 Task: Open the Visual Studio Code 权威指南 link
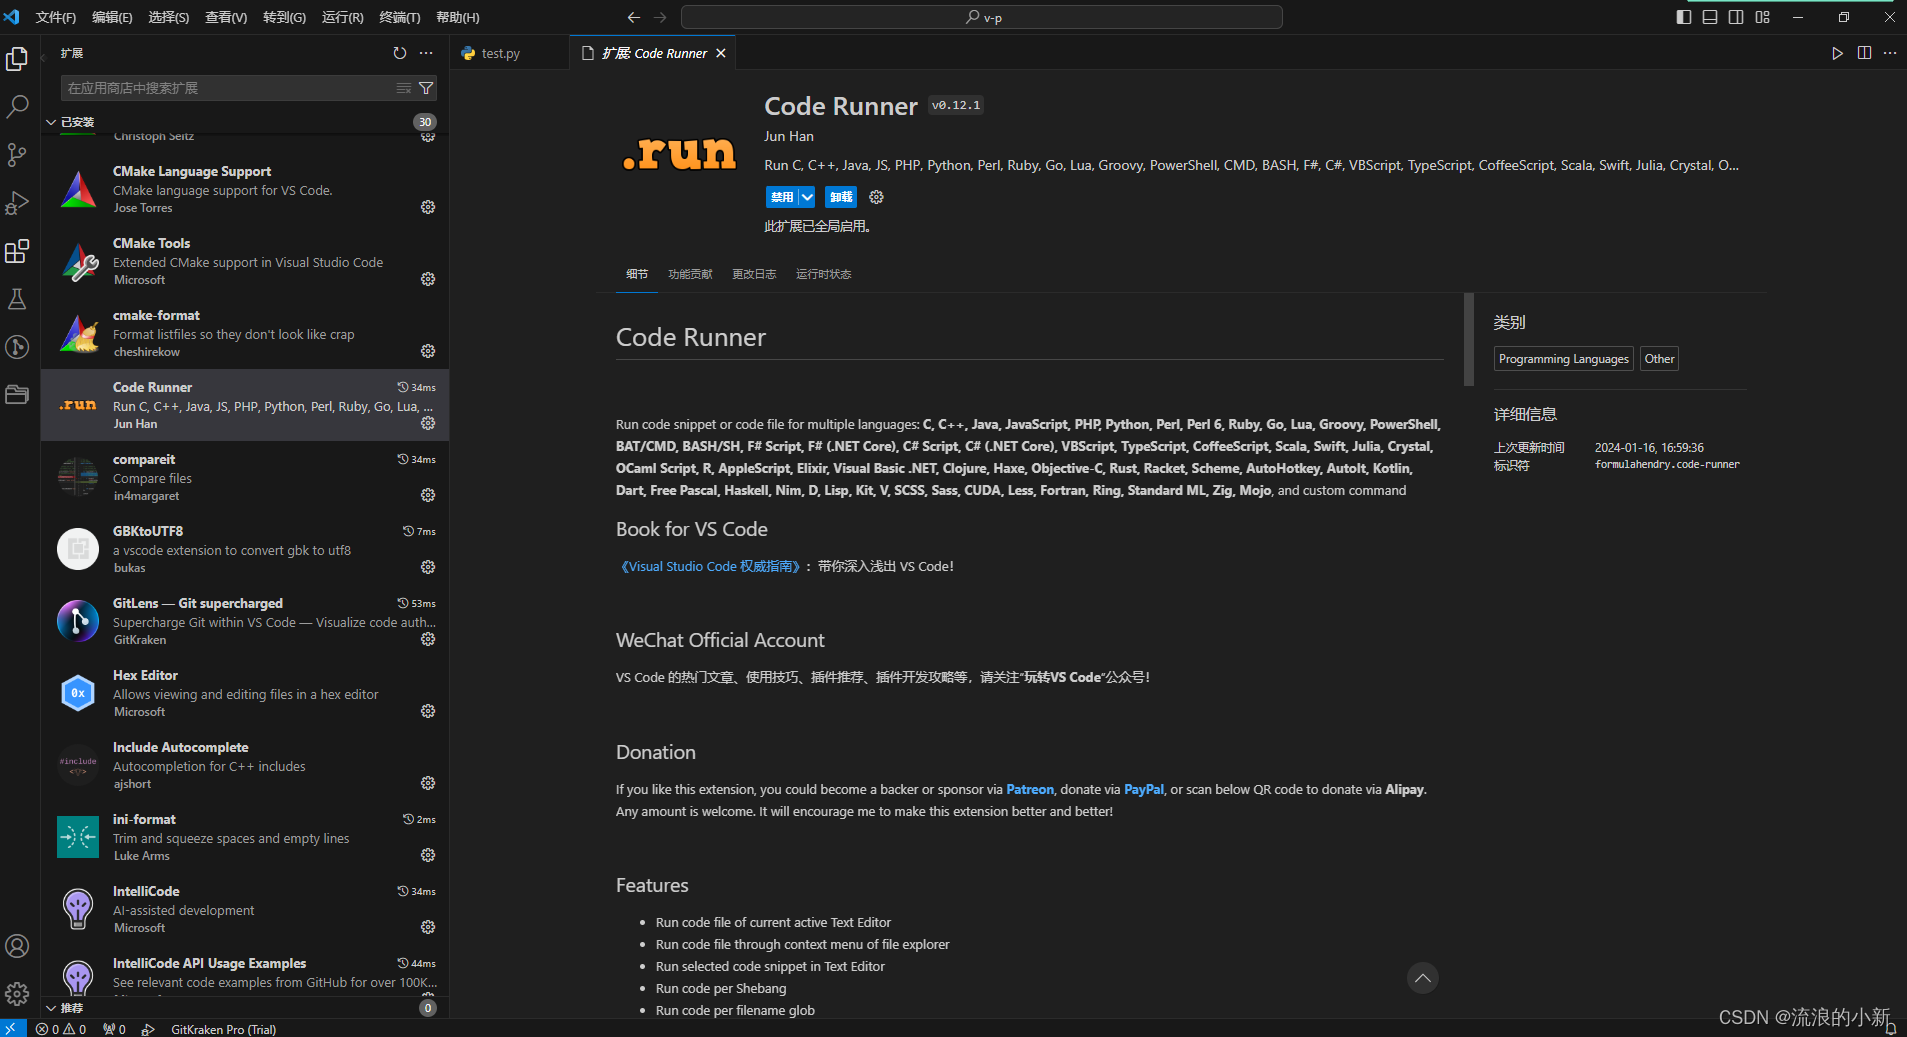point(710,566)
